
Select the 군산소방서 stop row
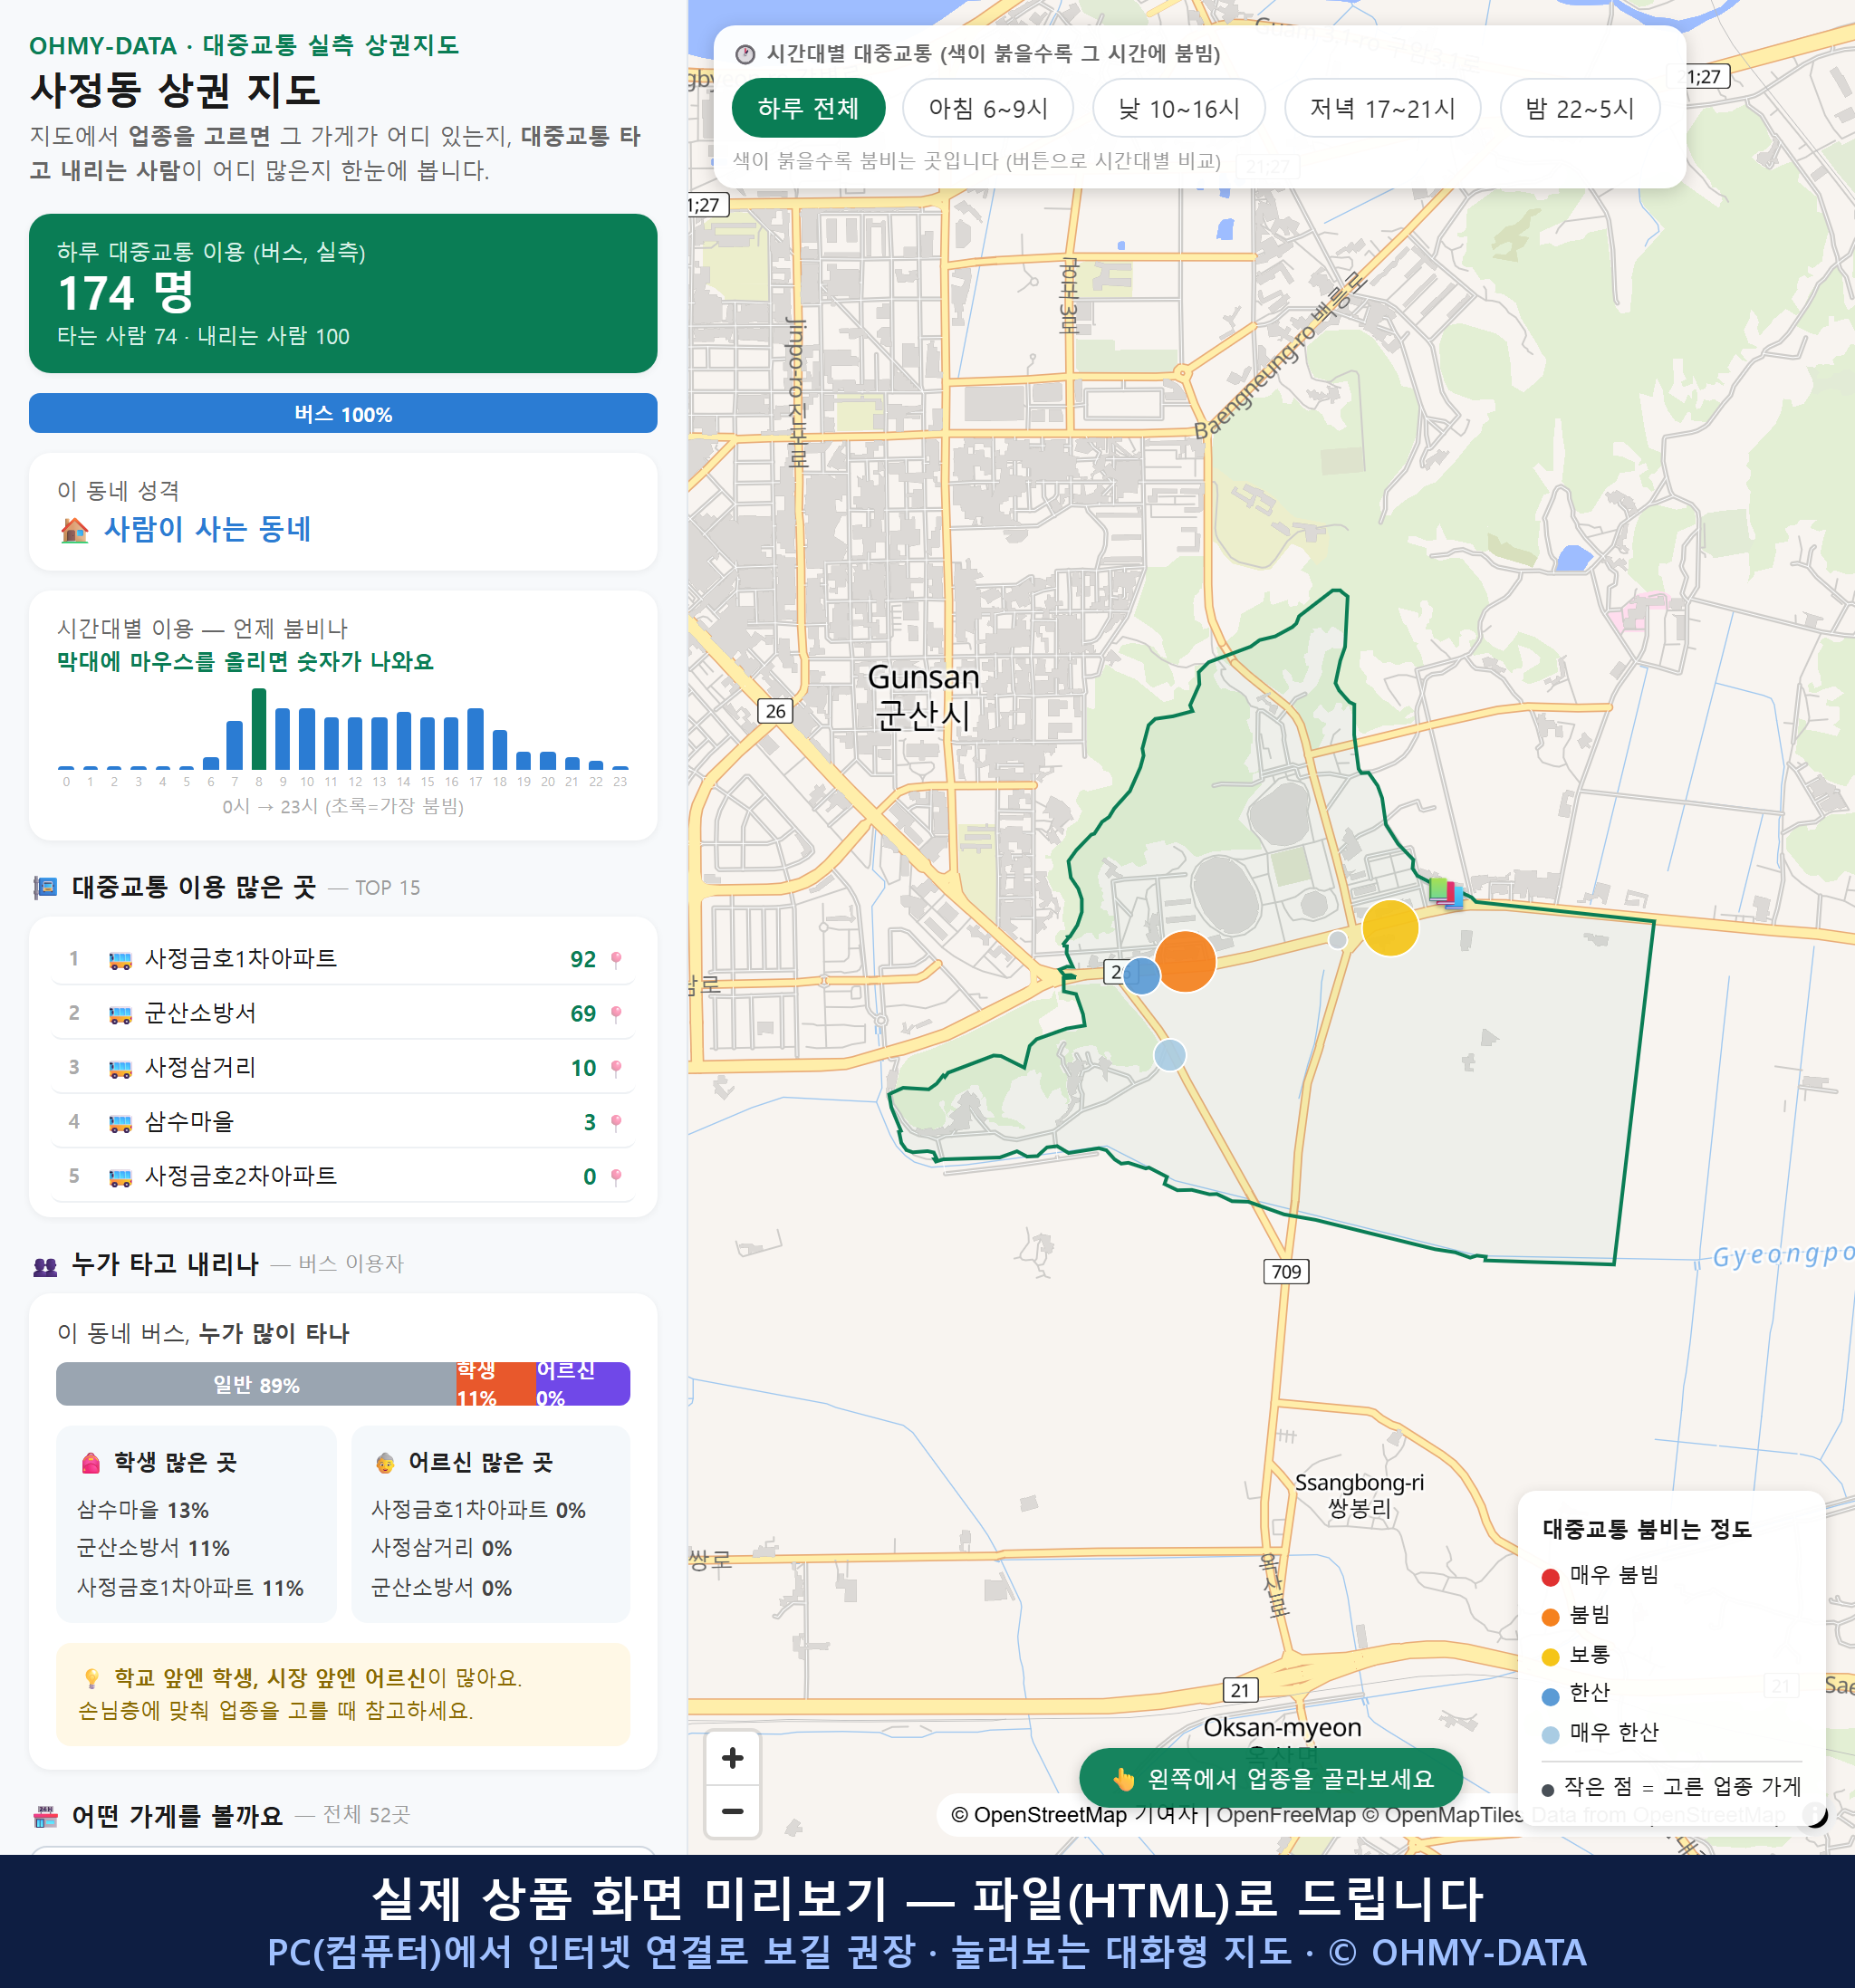(x=343, y=1013)
